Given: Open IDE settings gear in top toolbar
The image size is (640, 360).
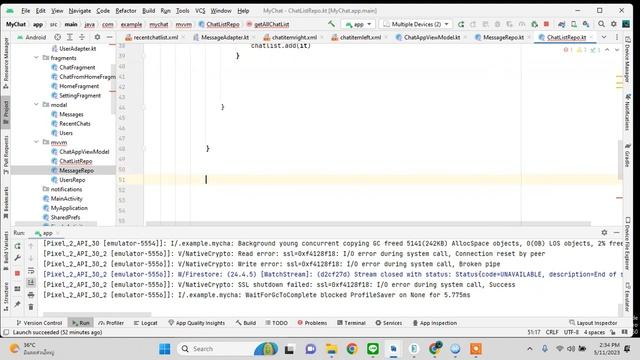Looking at the screenshot, I should [x=613, y=24].
